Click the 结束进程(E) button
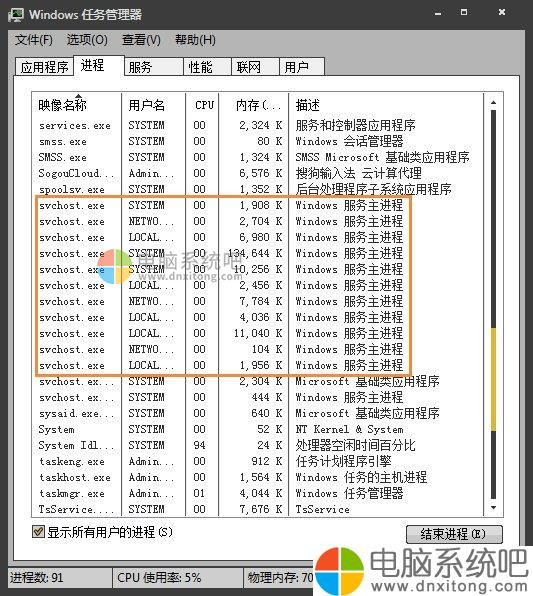Screen dimensions: 533x596 454,534
